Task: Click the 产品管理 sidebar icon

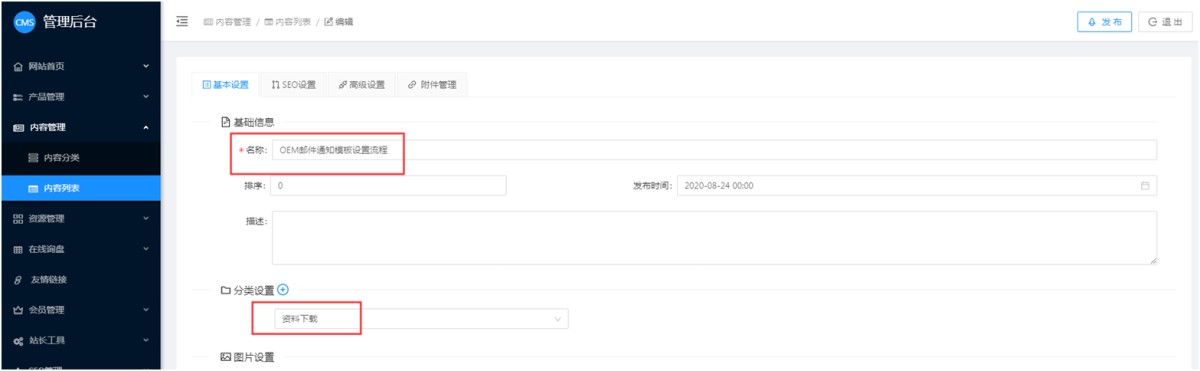Action: [17, 97]
